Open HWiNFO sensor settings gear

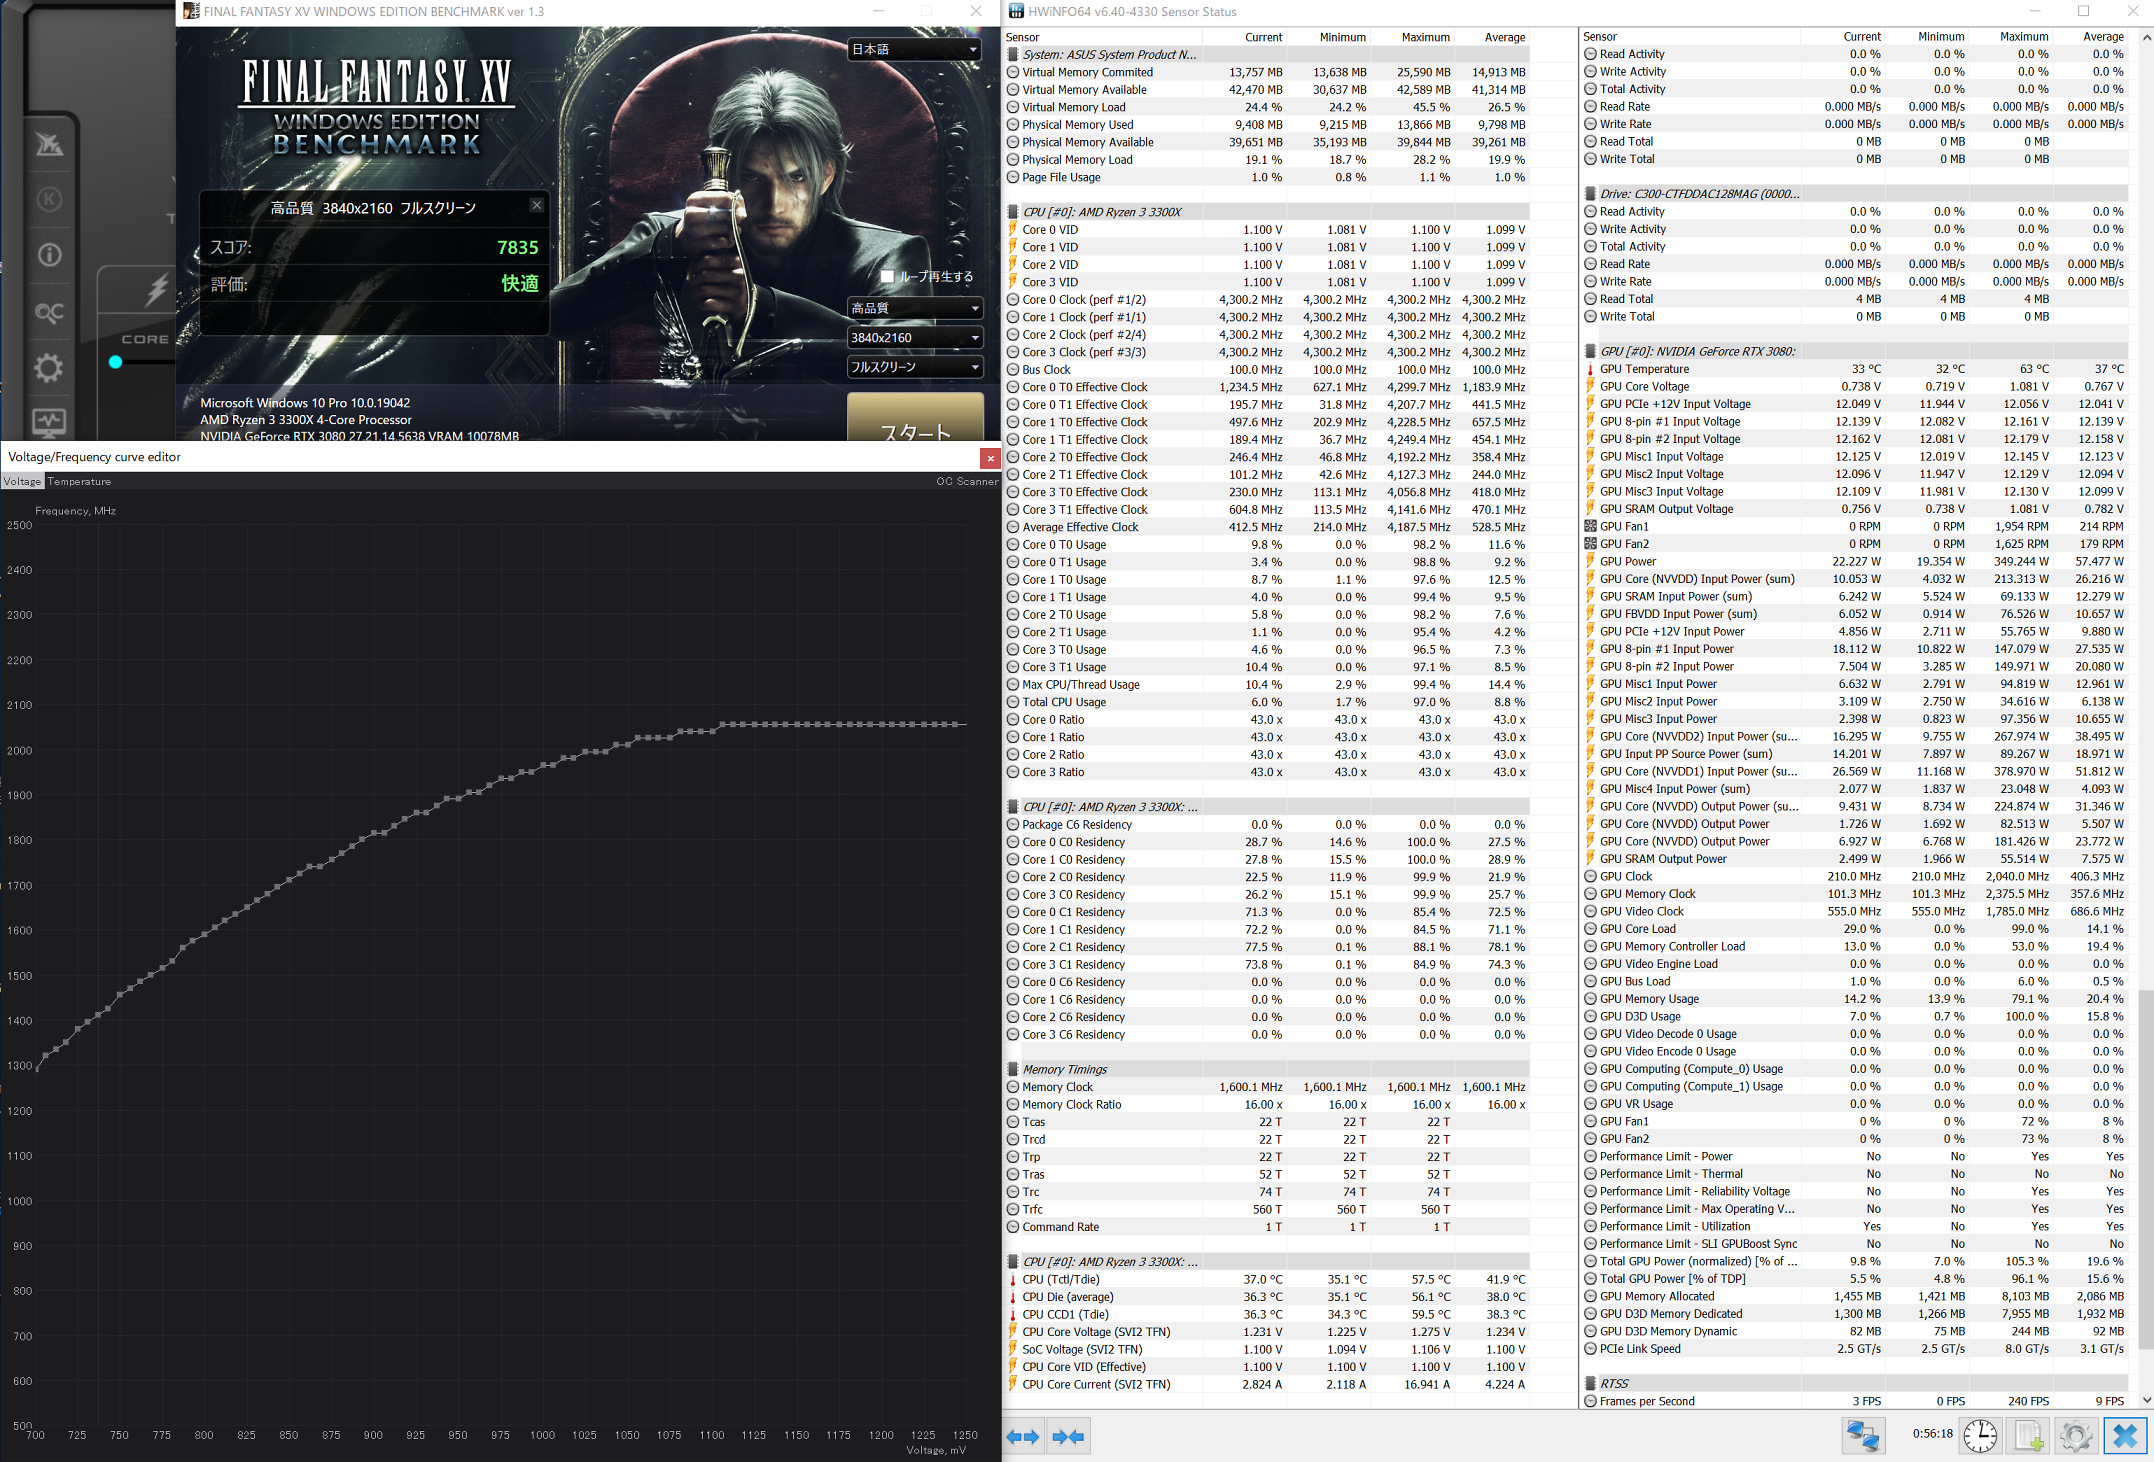tap(2076, 1436)
